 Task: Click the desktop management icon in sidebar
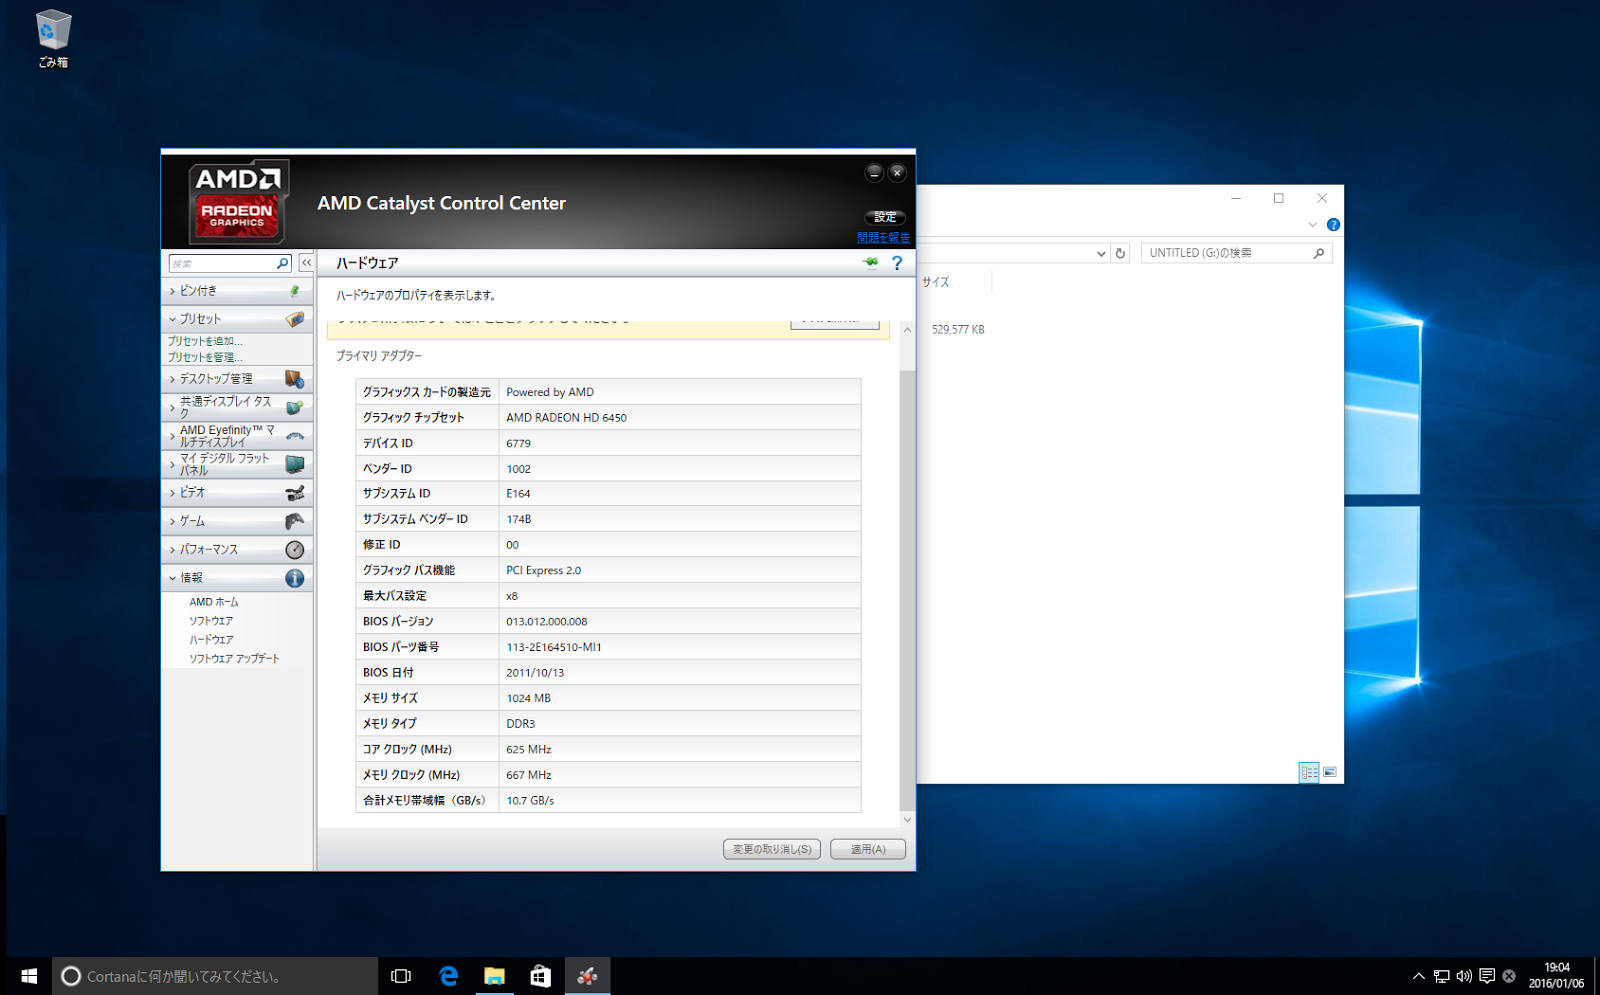click(294, 379)
